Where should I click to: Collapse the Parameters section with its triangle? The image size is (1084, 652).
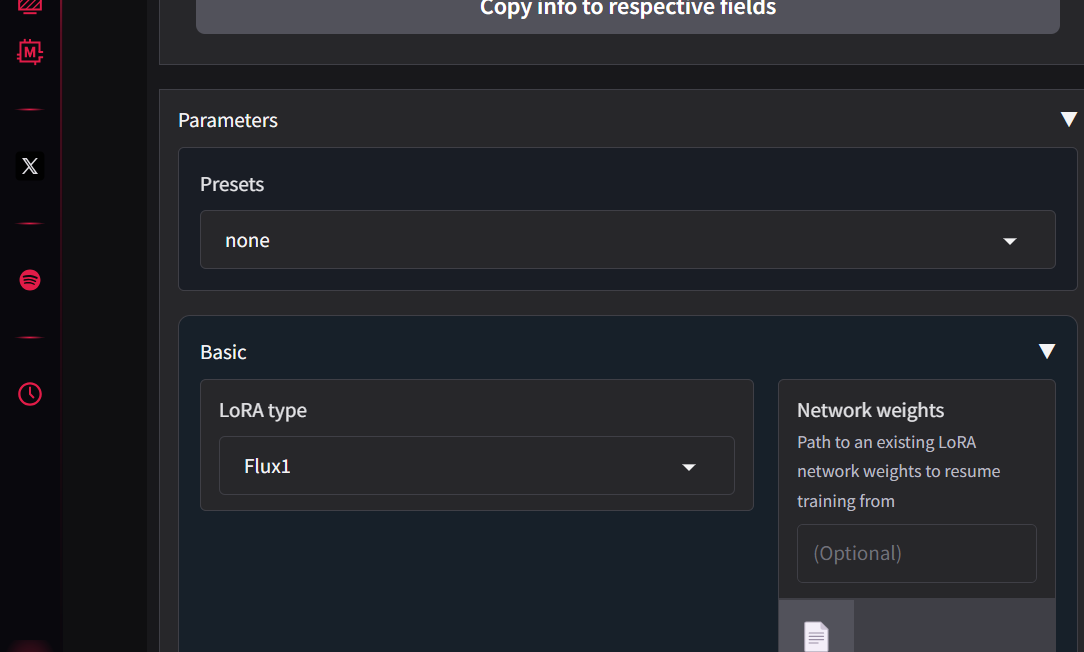(1068, 120)
